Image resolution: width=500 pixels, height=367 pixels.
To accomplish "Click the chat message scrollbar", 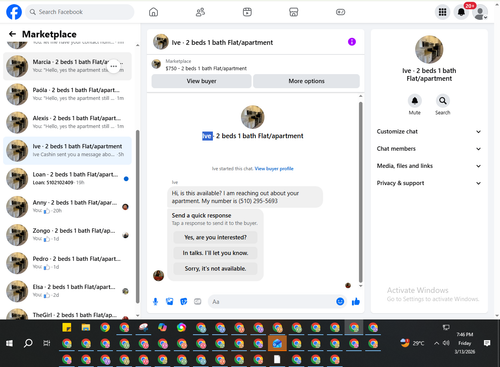I will coord(360,192).
